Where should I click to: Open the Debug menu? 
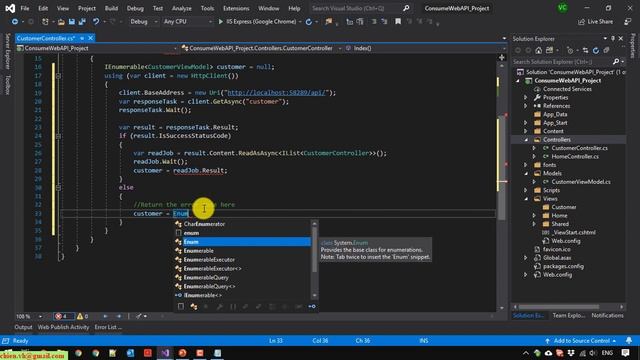(135, 8)
